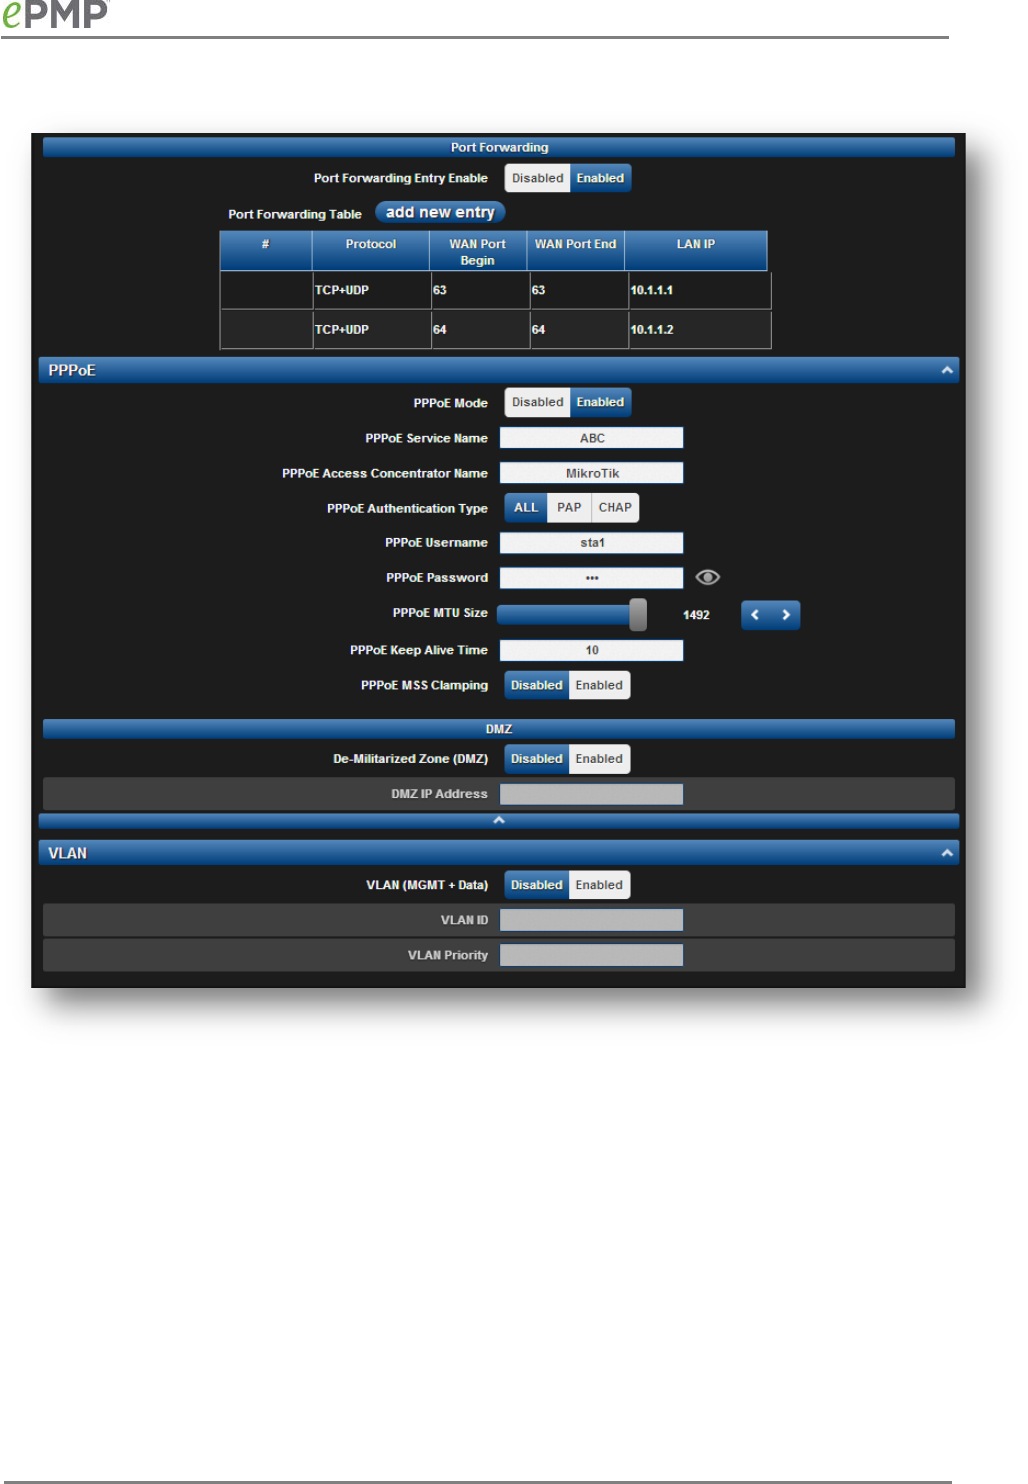Viewport: 1028px width, 1484px height.
Task: Disable PPPoE MSS Clamping
Action: (537, 685)
